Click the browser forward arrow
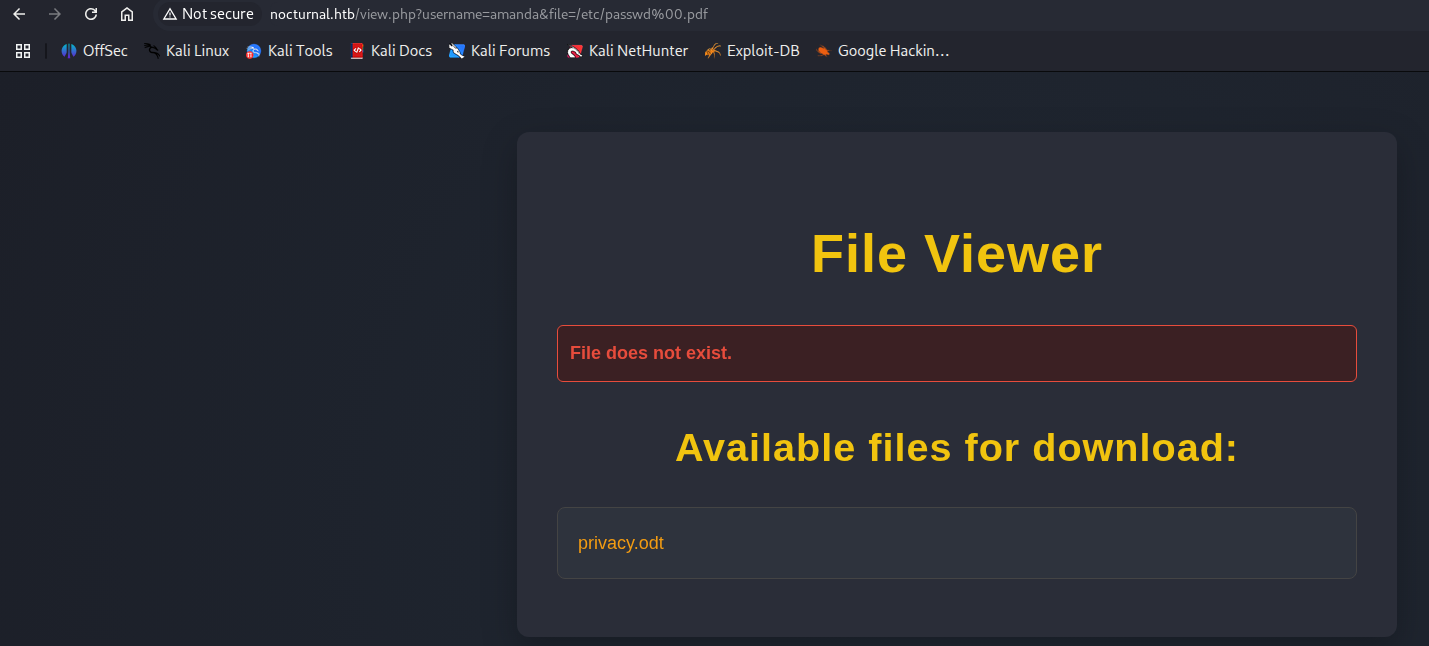1429x646 pixels. click(x=55, y=14)
